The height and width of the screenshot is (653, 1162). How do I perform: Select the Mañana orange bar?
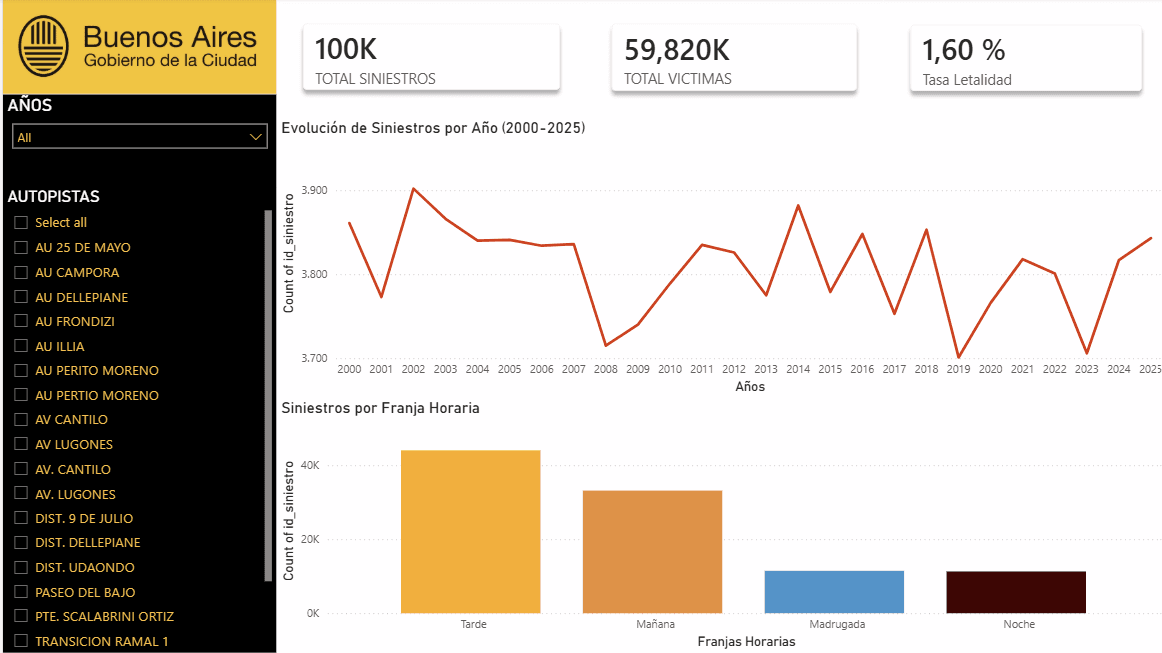click(652, 551)
